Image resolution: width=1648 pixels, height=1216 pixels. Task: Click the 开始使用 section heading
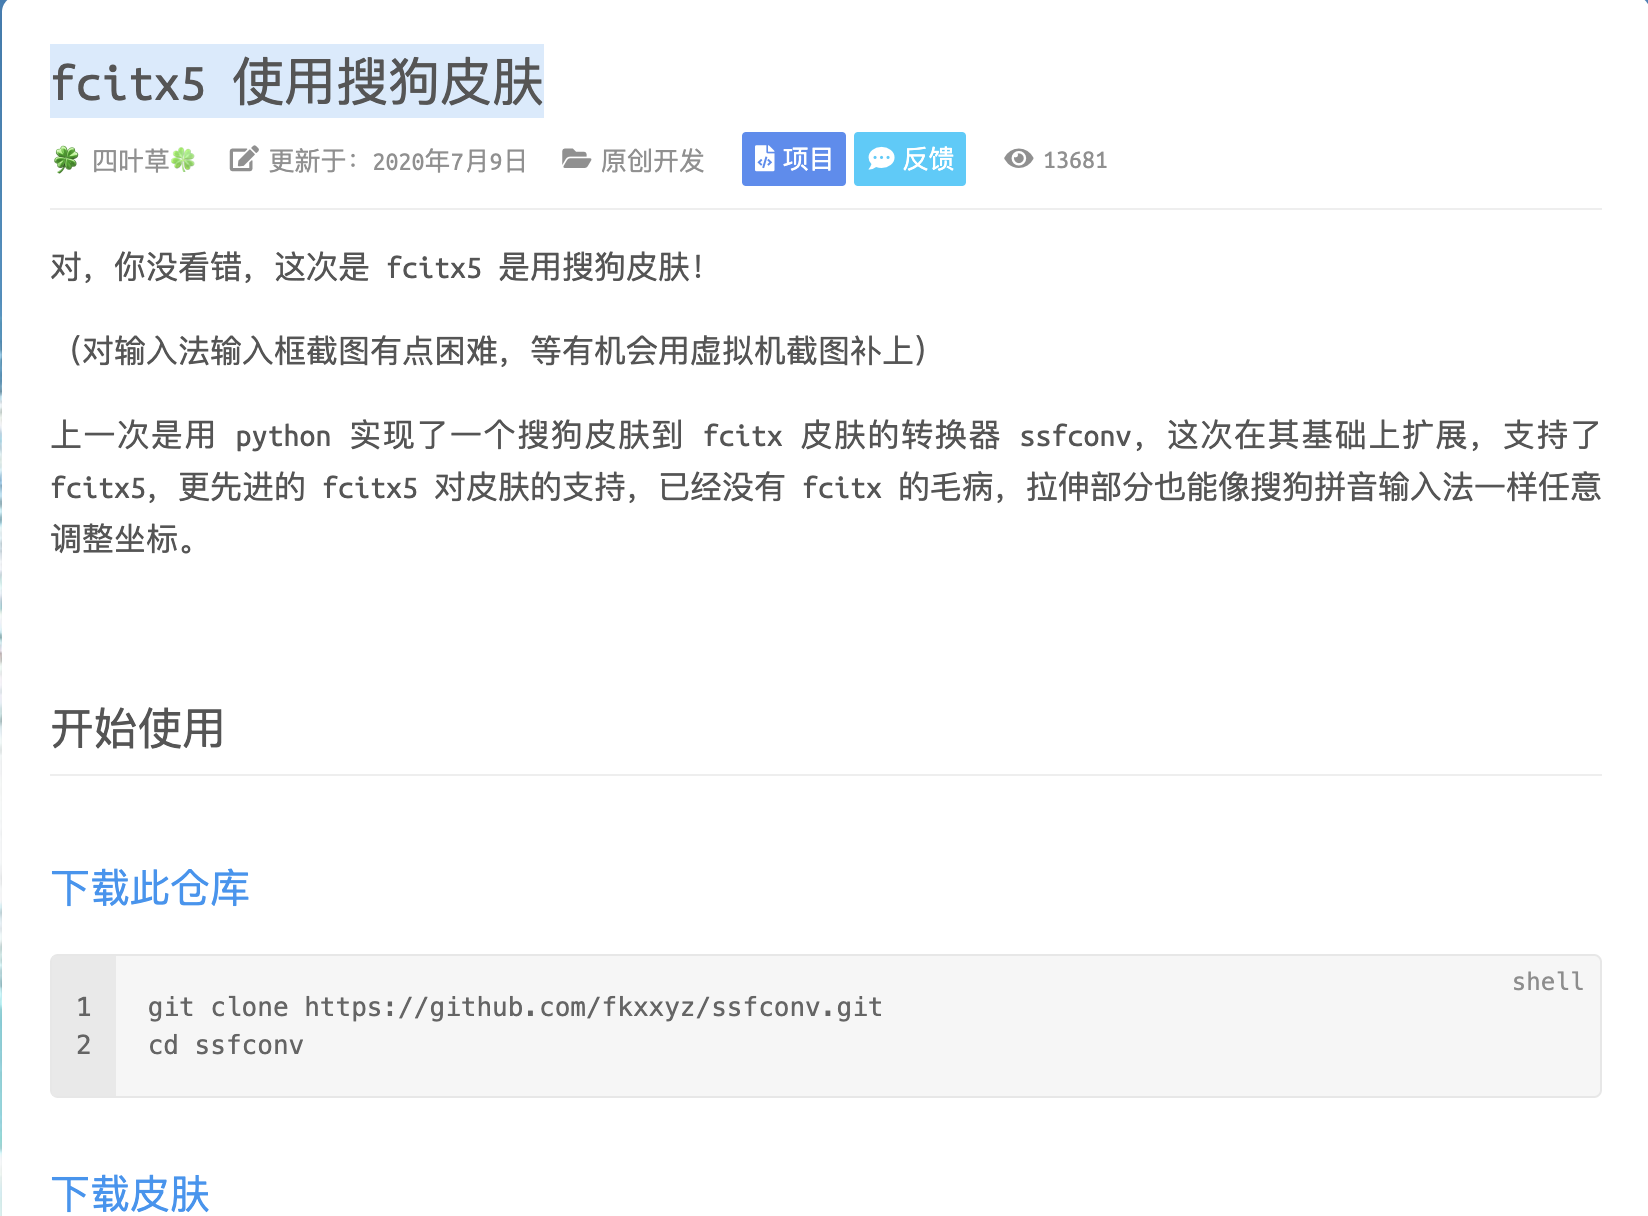137,728
